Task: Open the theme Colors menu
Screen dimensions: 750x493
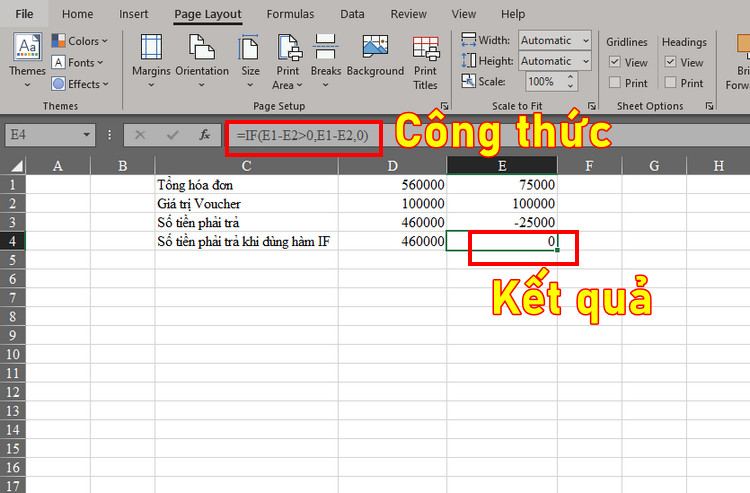Action: [x=80, y=41]
